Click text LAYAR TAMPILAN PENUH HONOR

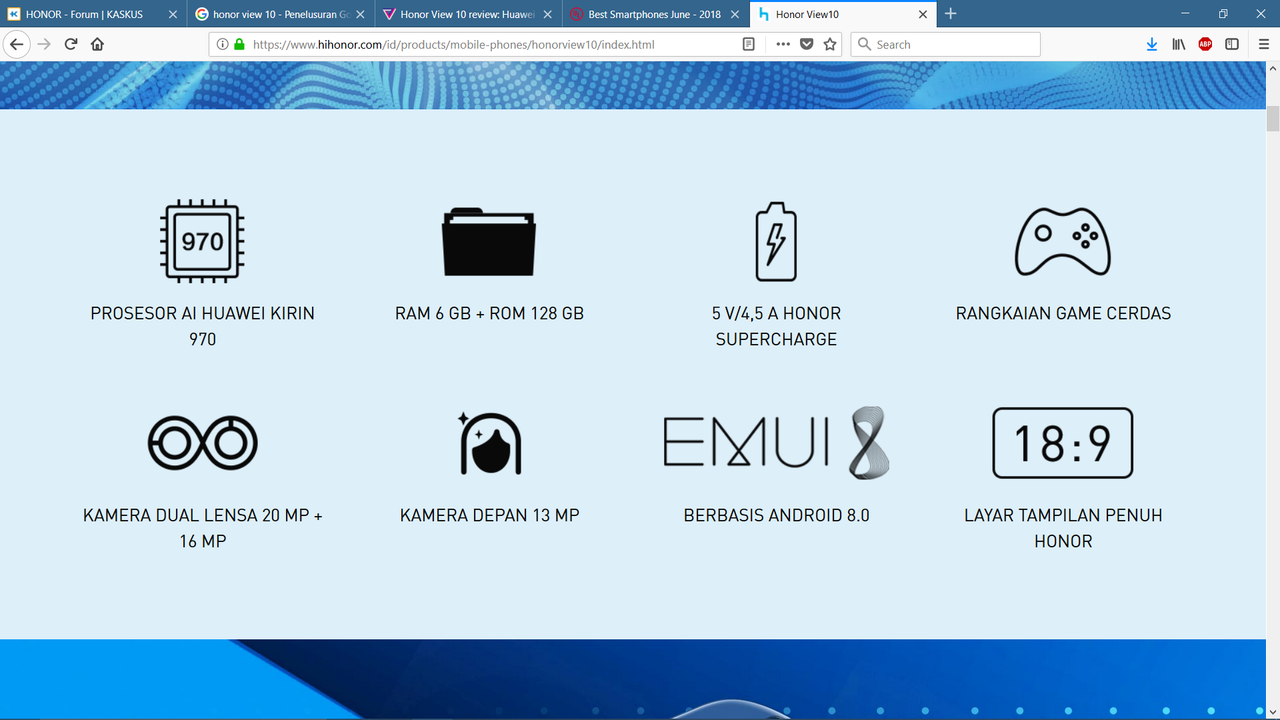point(1063,528)
